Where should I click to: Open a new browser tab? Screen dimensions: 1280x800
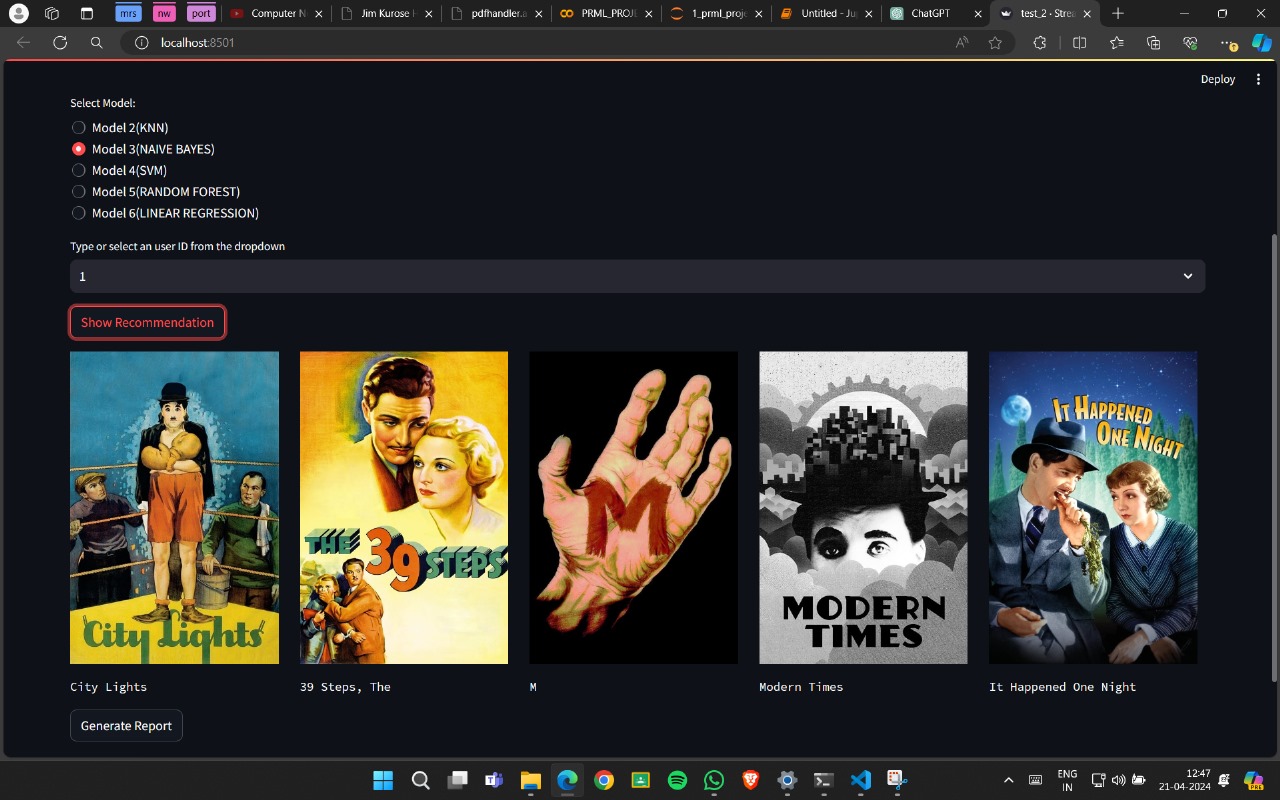click(x=1118, y=14)
